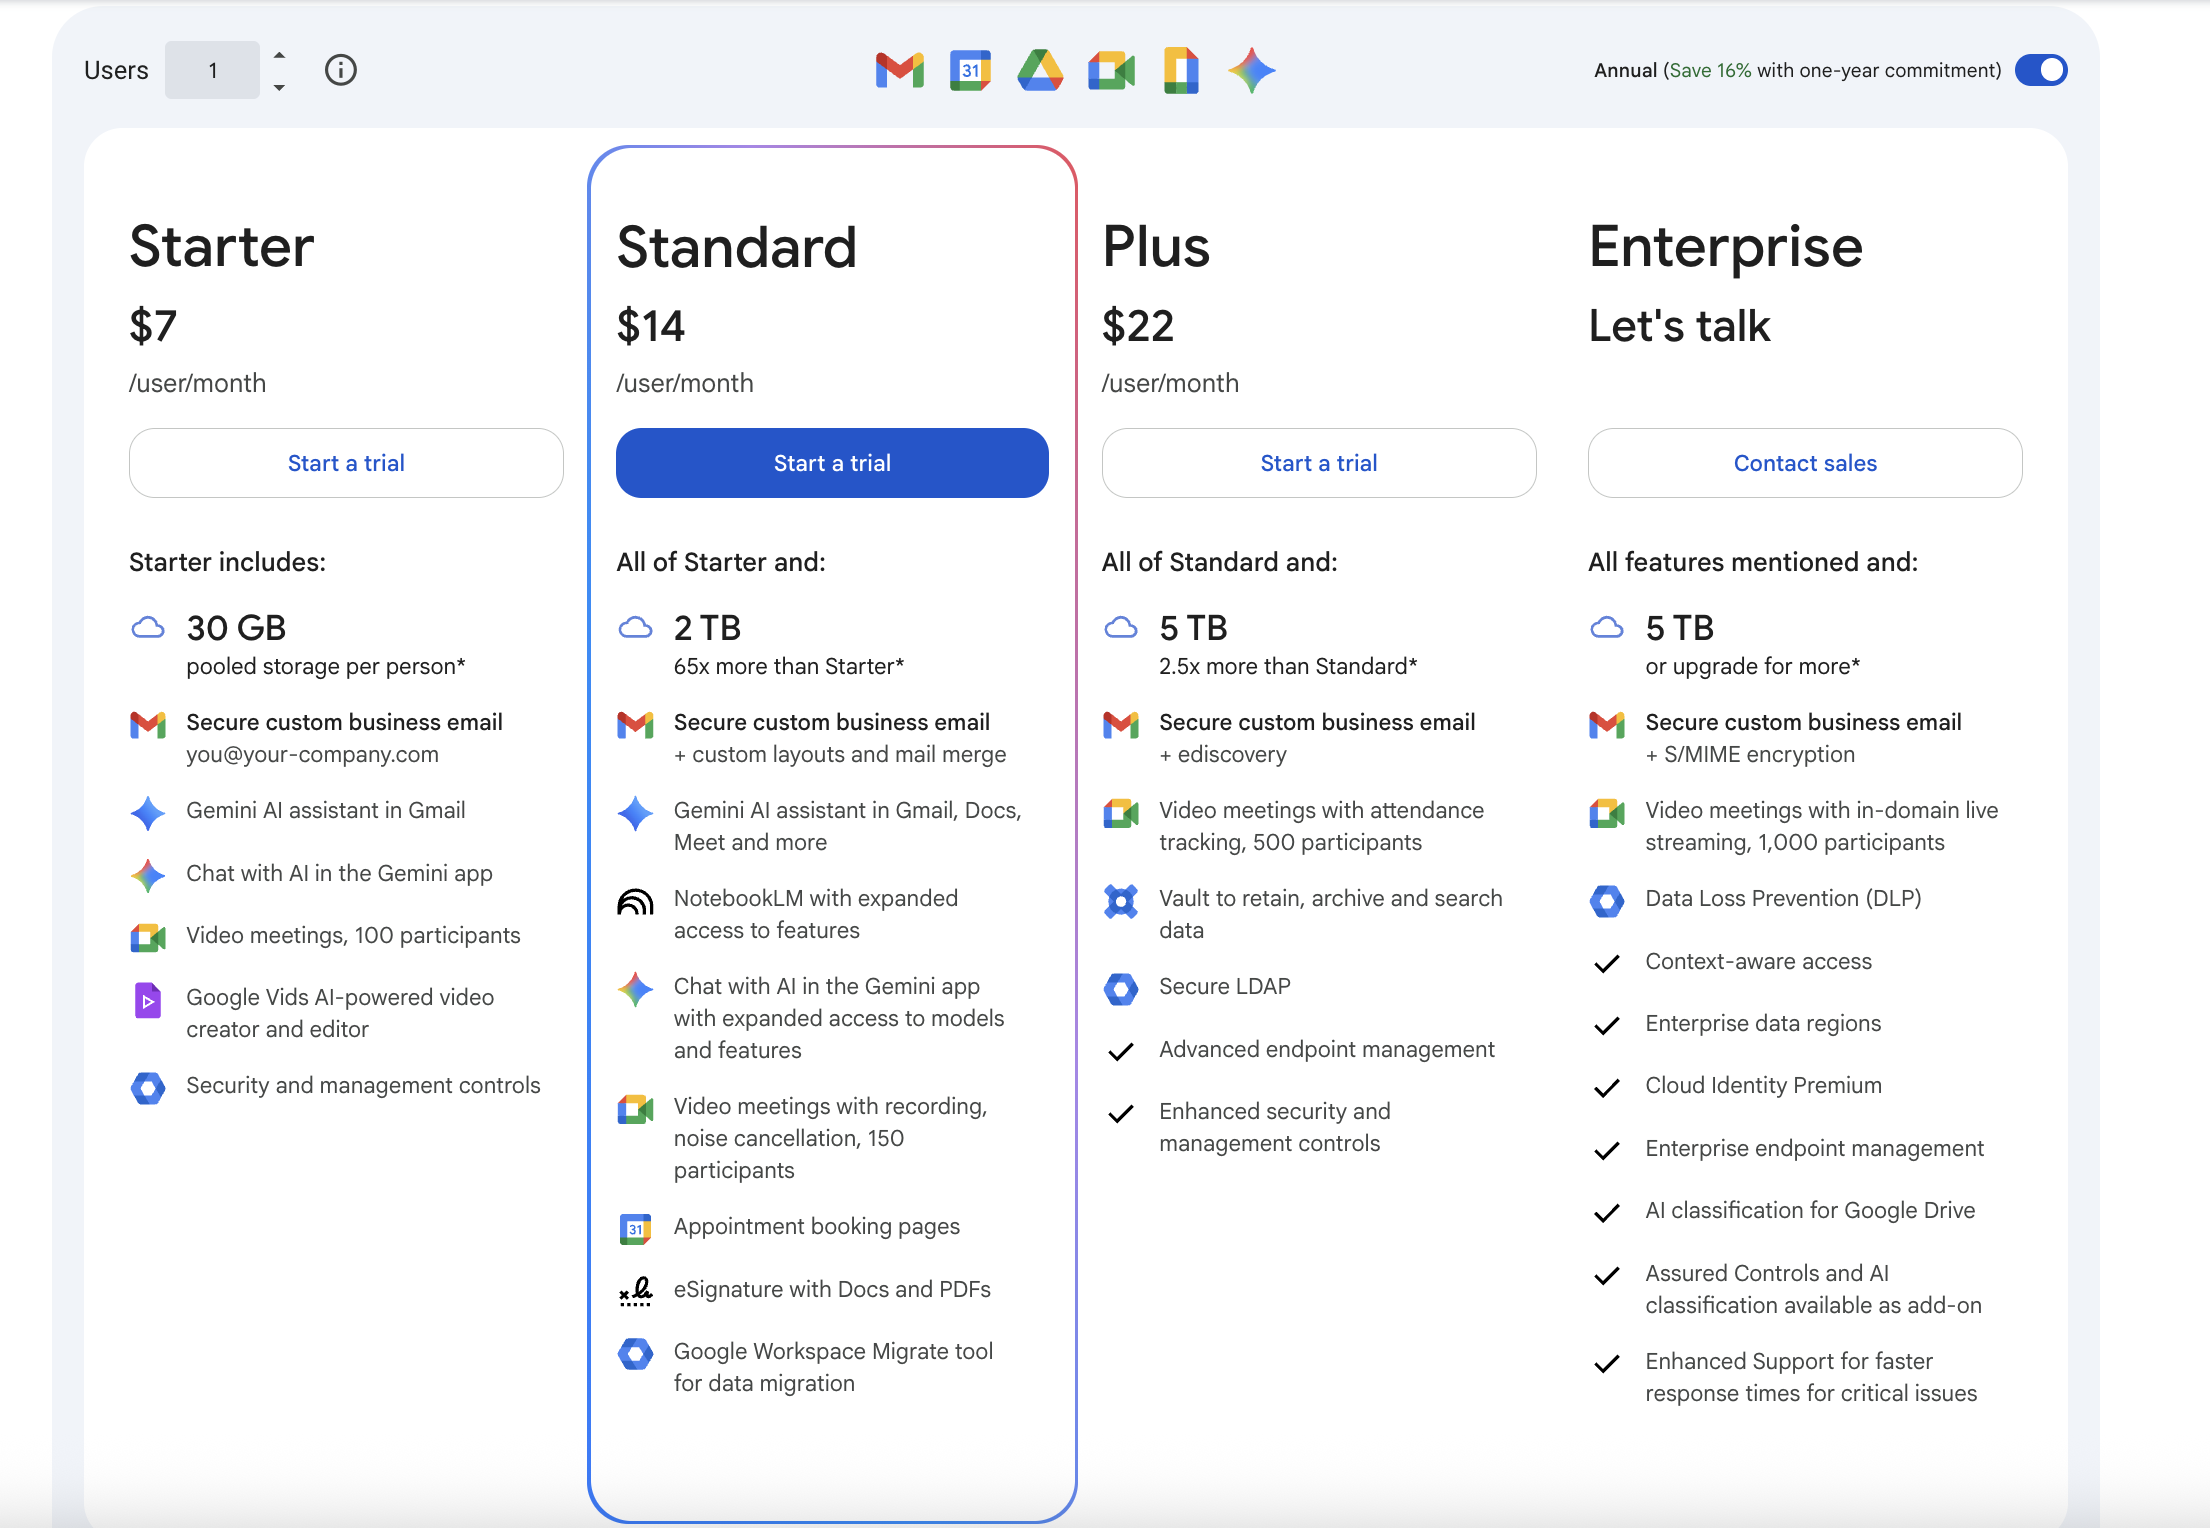This screenshot has height=1528, width=2210.
Task: Click 'or upgrade for more*' text
Action: click(1753, 667)
